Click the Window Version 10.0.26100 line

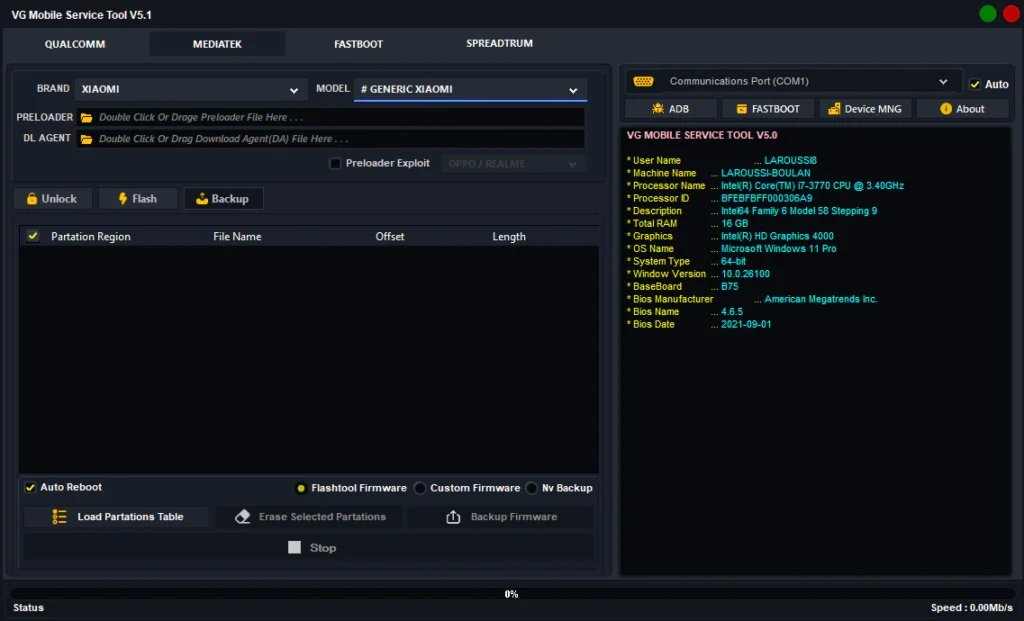697,274
